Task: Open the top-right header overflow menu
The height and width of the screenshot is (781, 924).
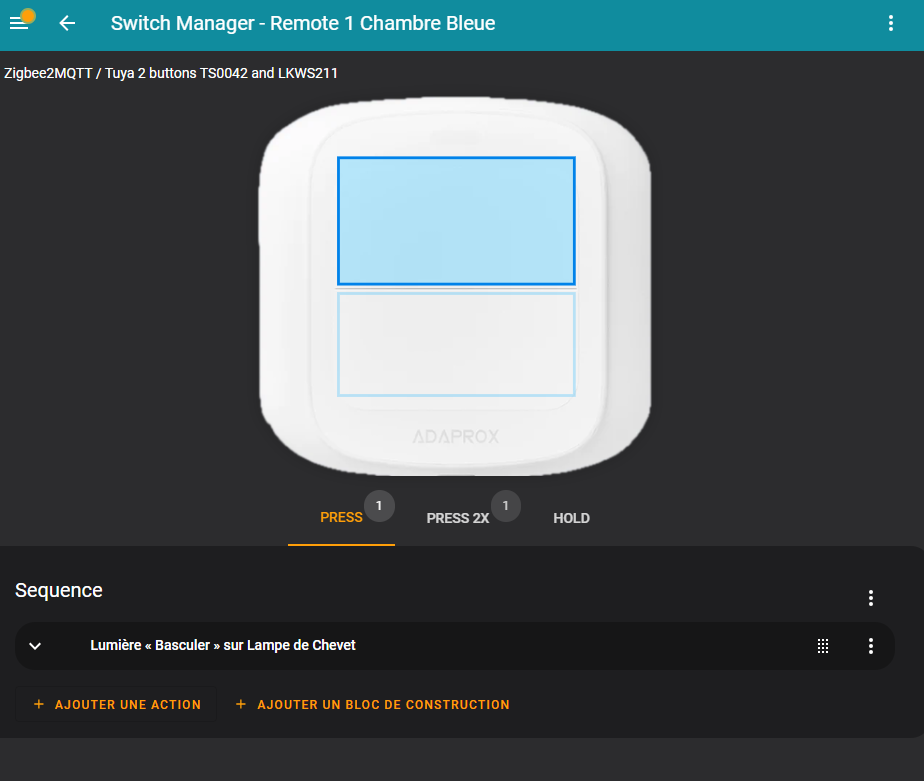Action: (x=890, y=23)
